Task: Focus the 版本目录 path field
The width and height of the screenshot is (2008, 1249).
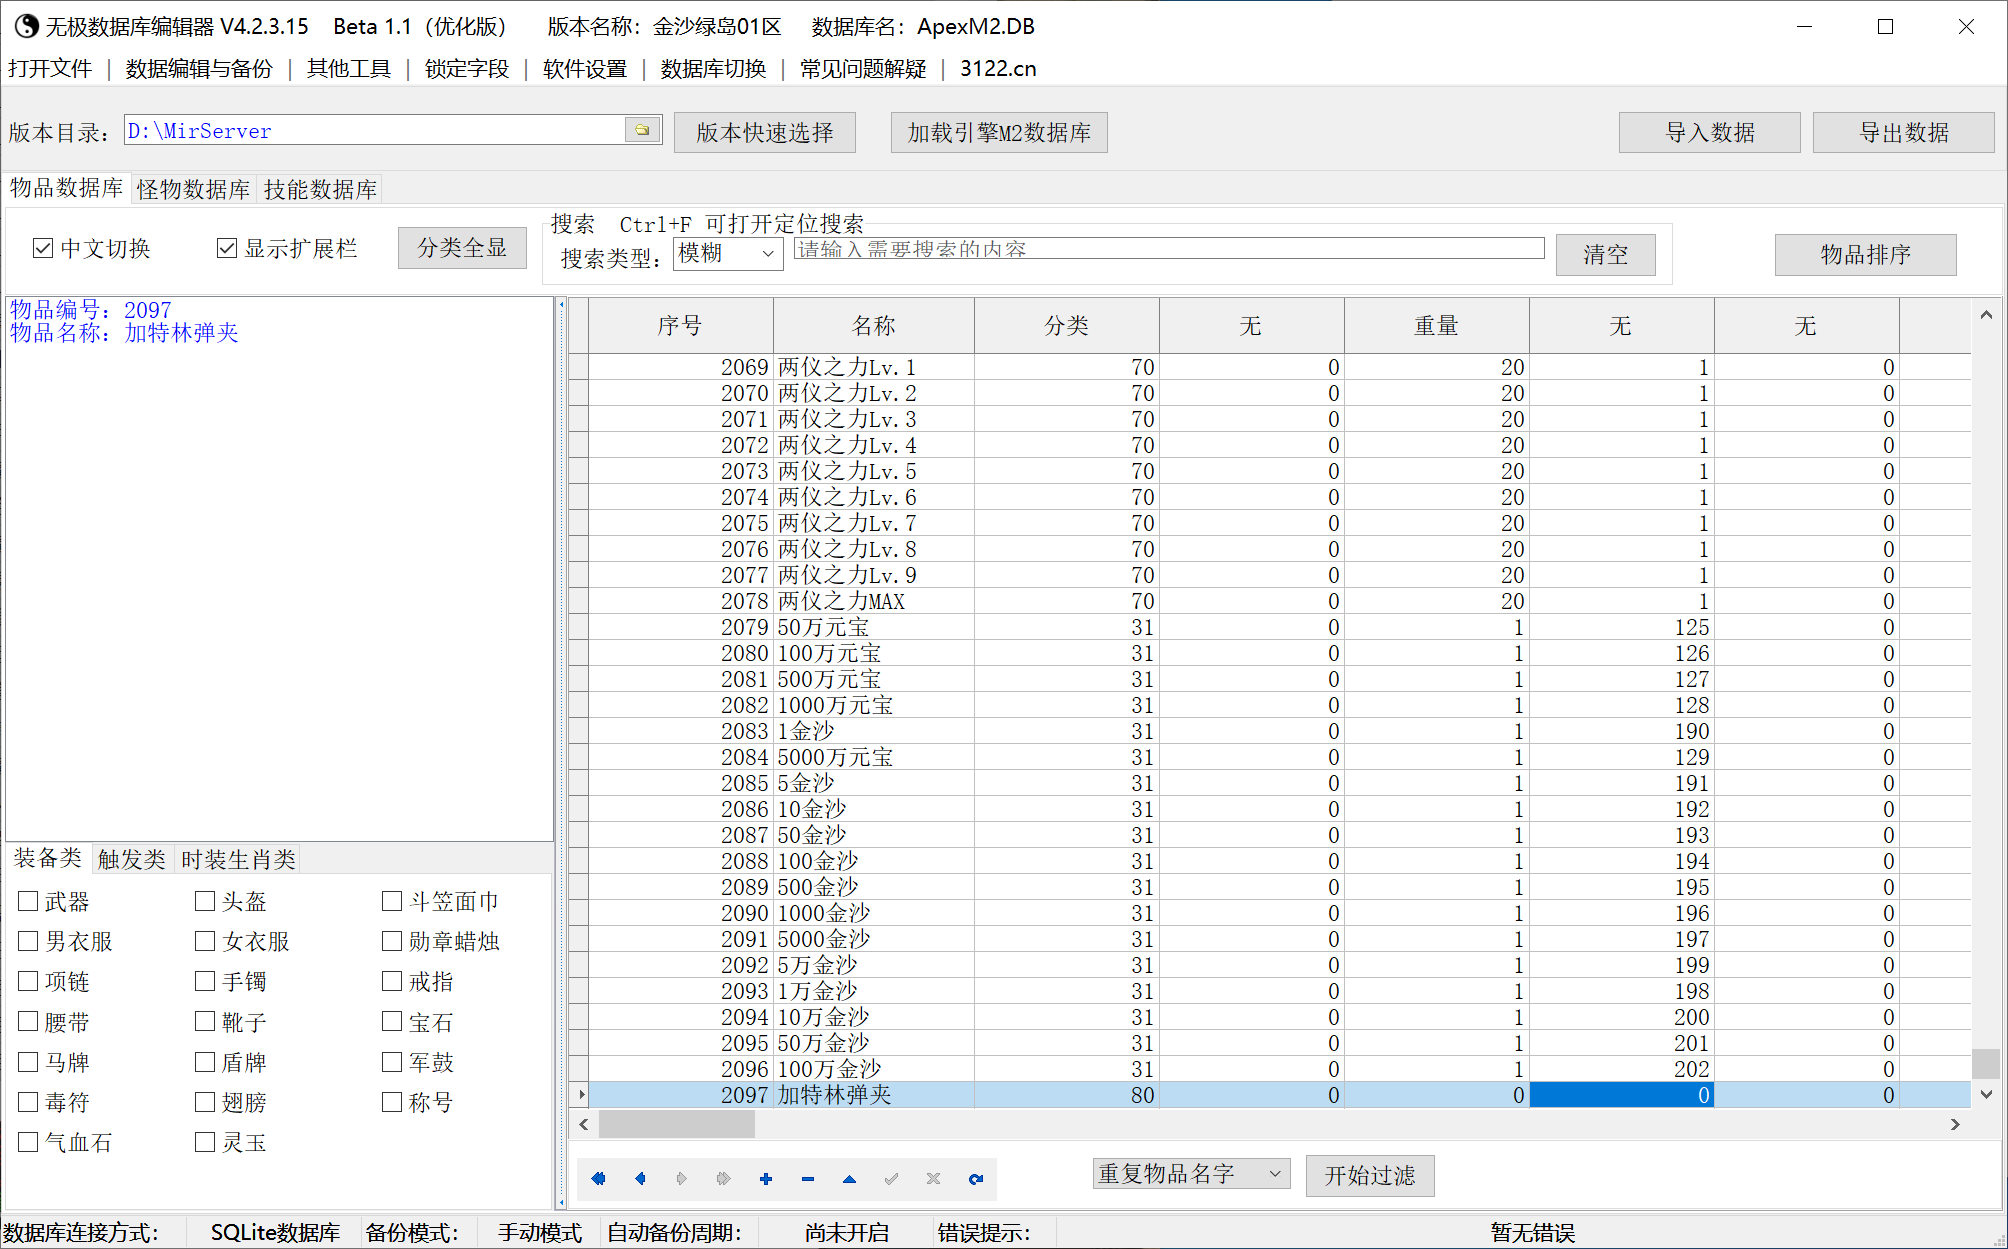Action: 375,130
